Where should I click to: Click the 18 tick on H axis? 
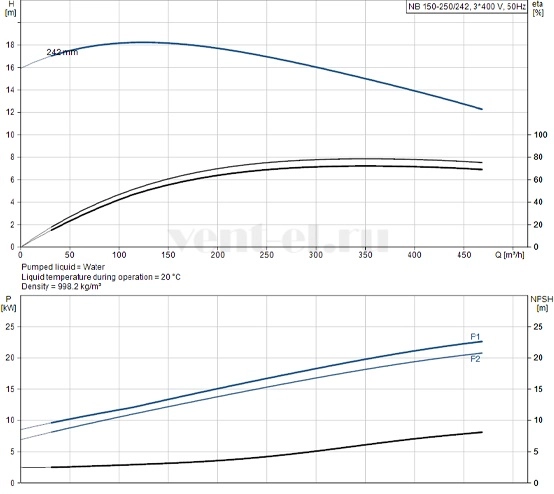click(x=10, y=45)
